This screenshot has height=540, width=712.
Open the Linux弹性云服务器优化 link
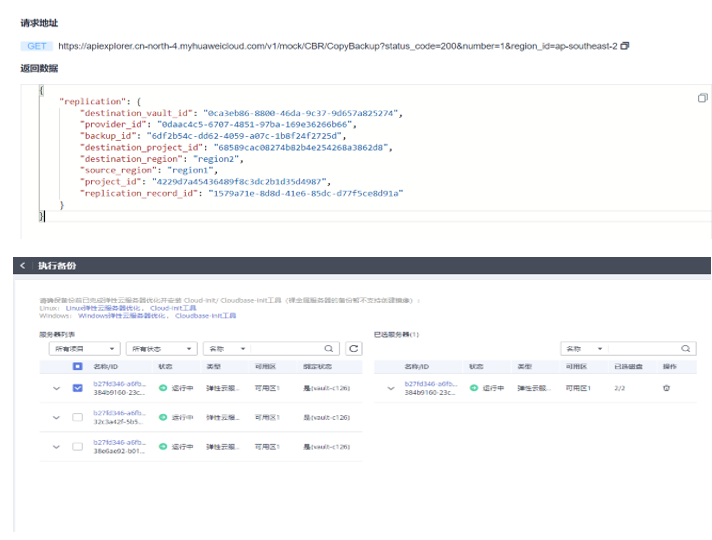pos(105,308)
